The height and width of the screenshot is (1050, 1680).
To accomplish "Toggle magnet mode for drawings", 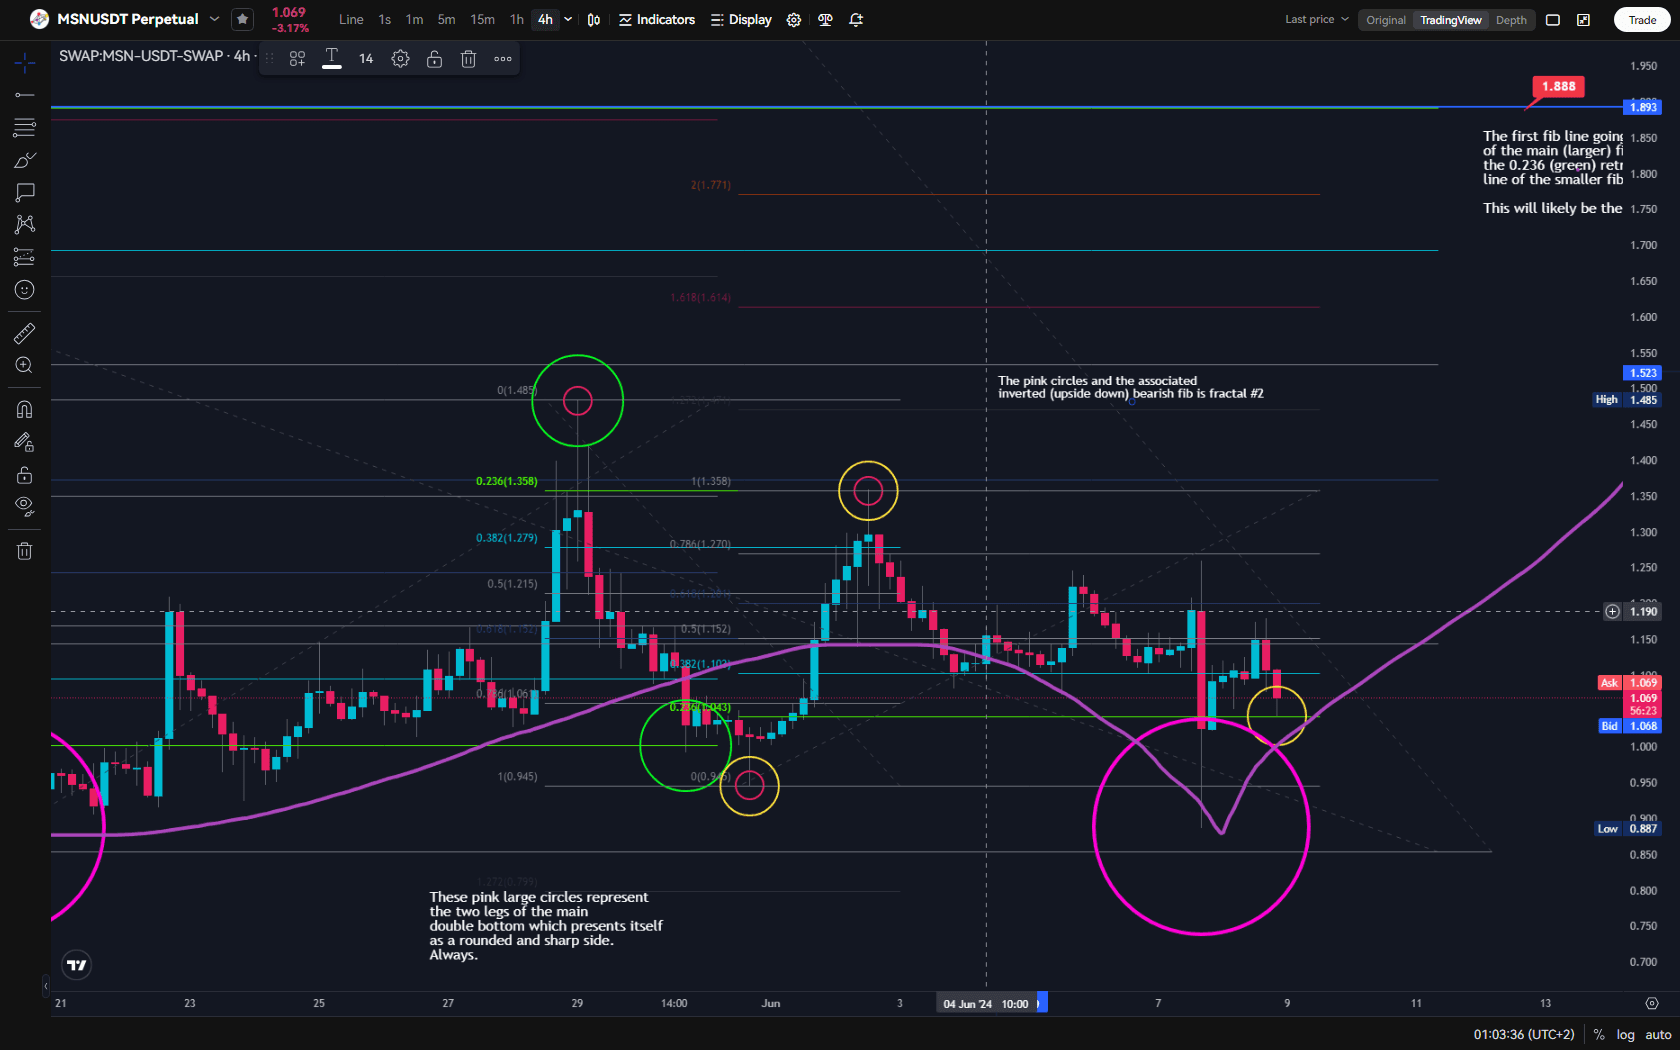I will (25, 409).
